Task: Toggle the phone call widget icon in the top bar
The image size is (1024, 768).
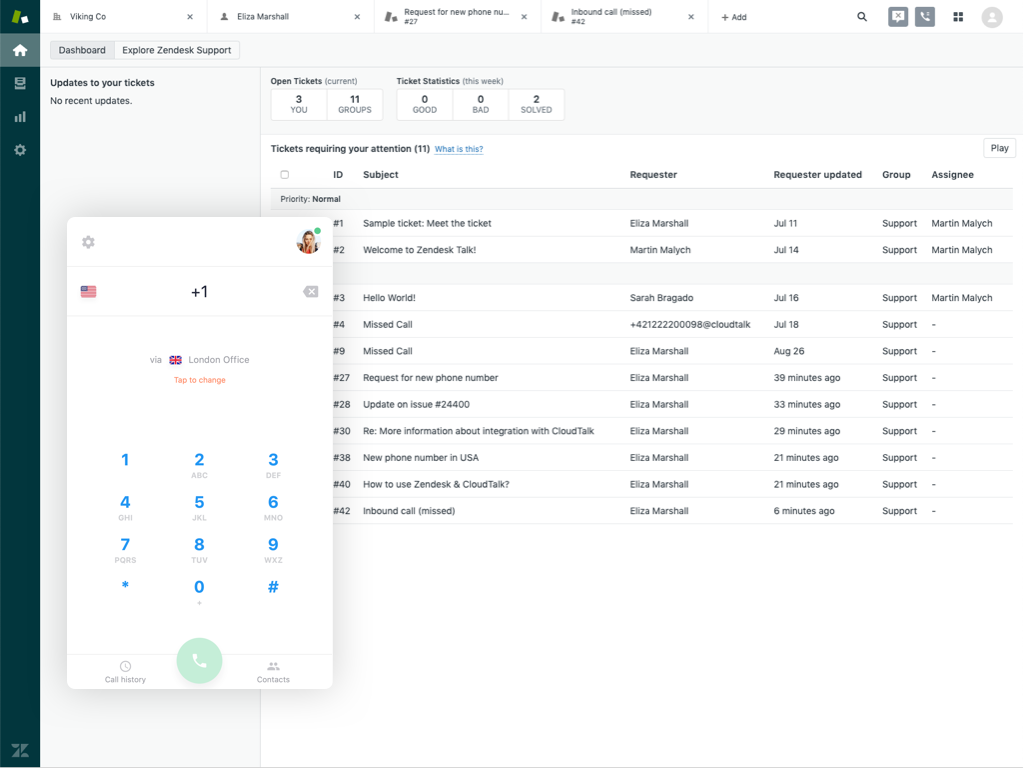Action: [925, 17]
